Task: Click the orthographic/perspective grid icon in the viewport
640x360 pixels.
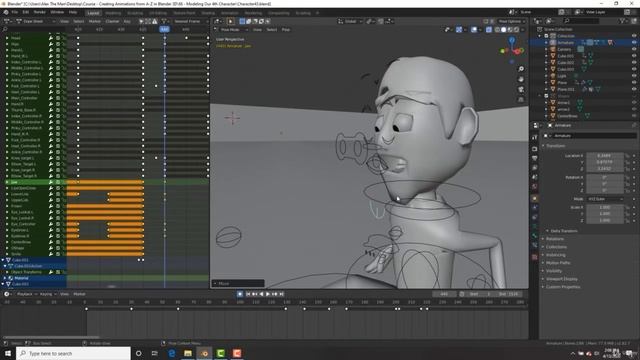Action: 521,99
